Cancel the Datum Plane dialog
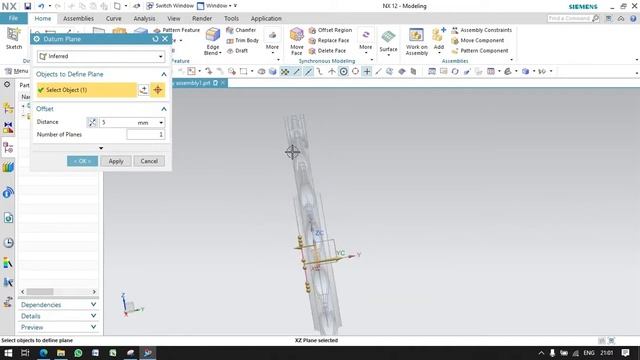This screenshot has height=360, width=640. pos(149,161)
